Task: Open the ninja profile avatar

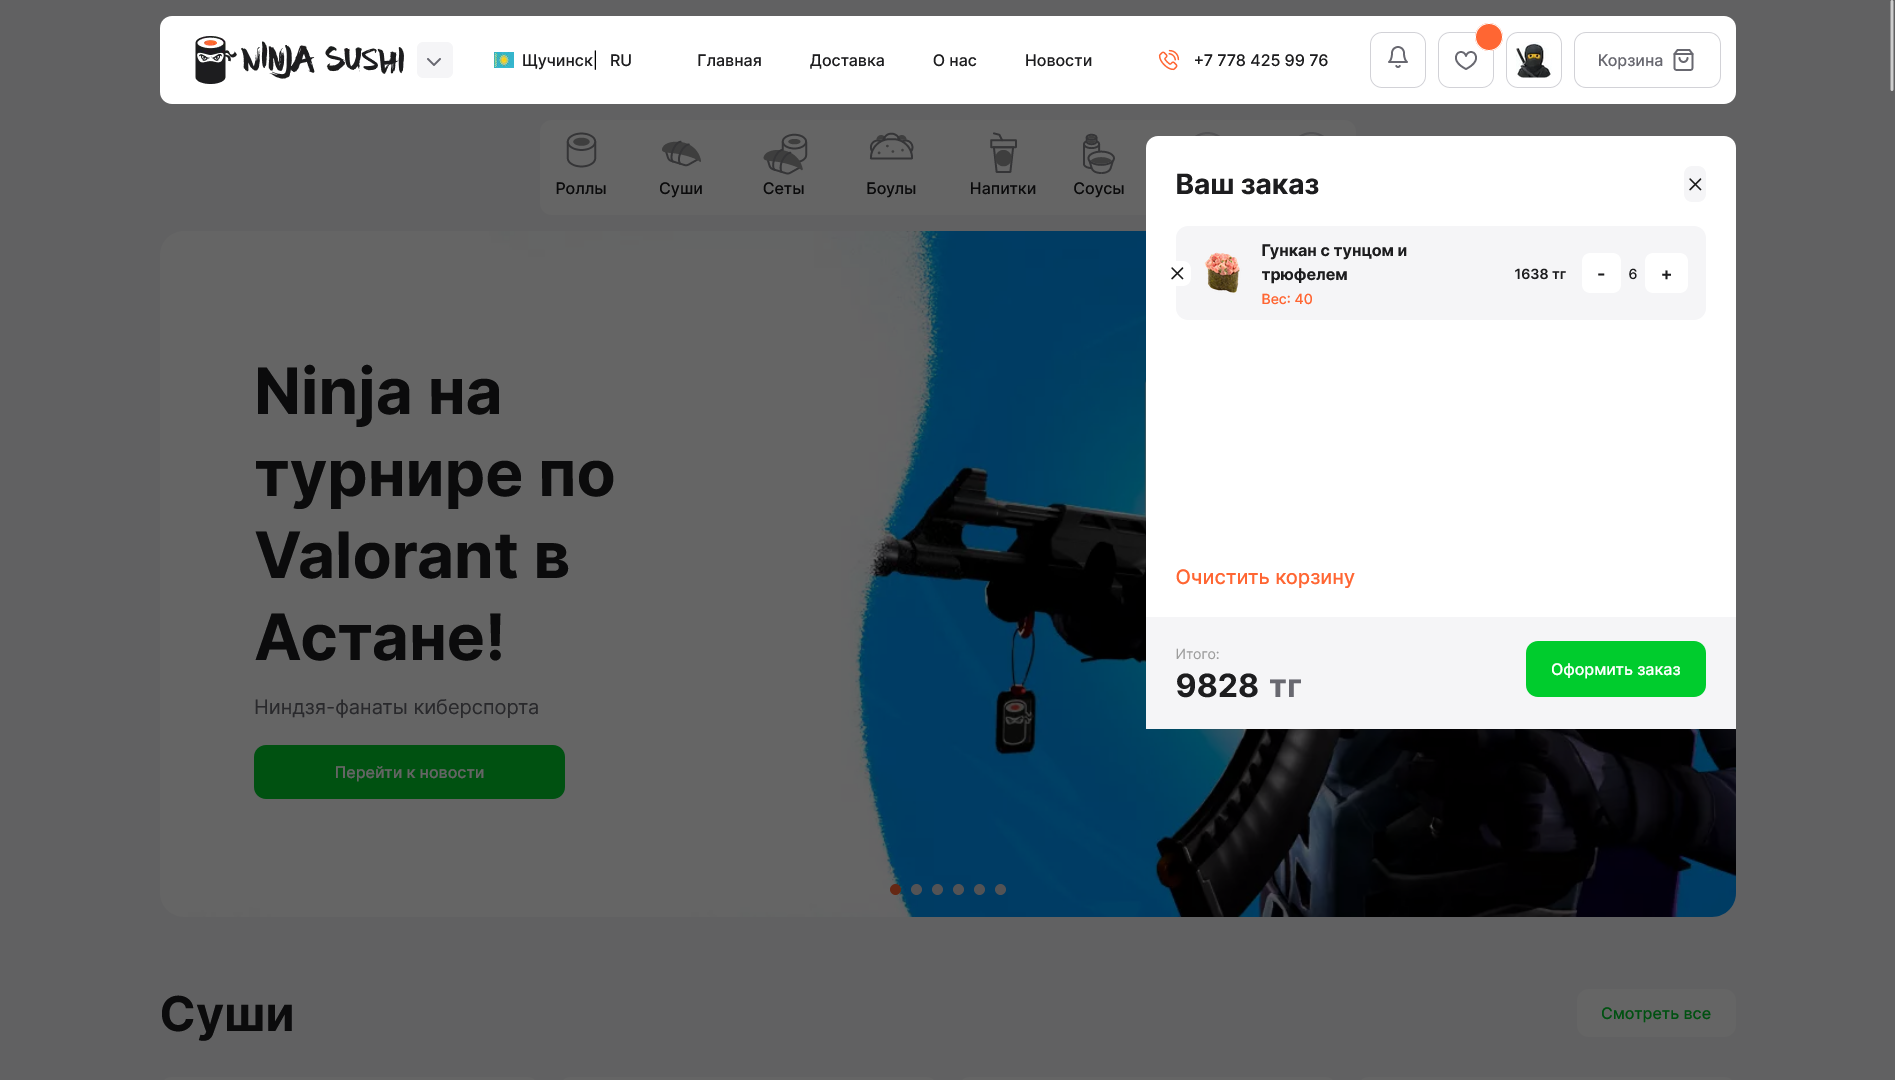Action: pyautogui.click(x=1534, y=60)
